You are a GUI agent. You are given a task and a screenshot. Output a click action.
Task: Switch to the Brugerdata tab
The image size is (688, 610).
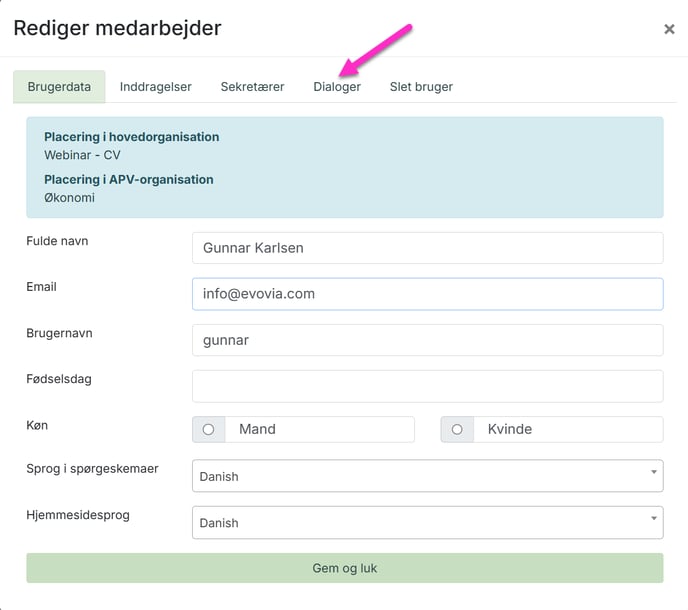[59, 87]
